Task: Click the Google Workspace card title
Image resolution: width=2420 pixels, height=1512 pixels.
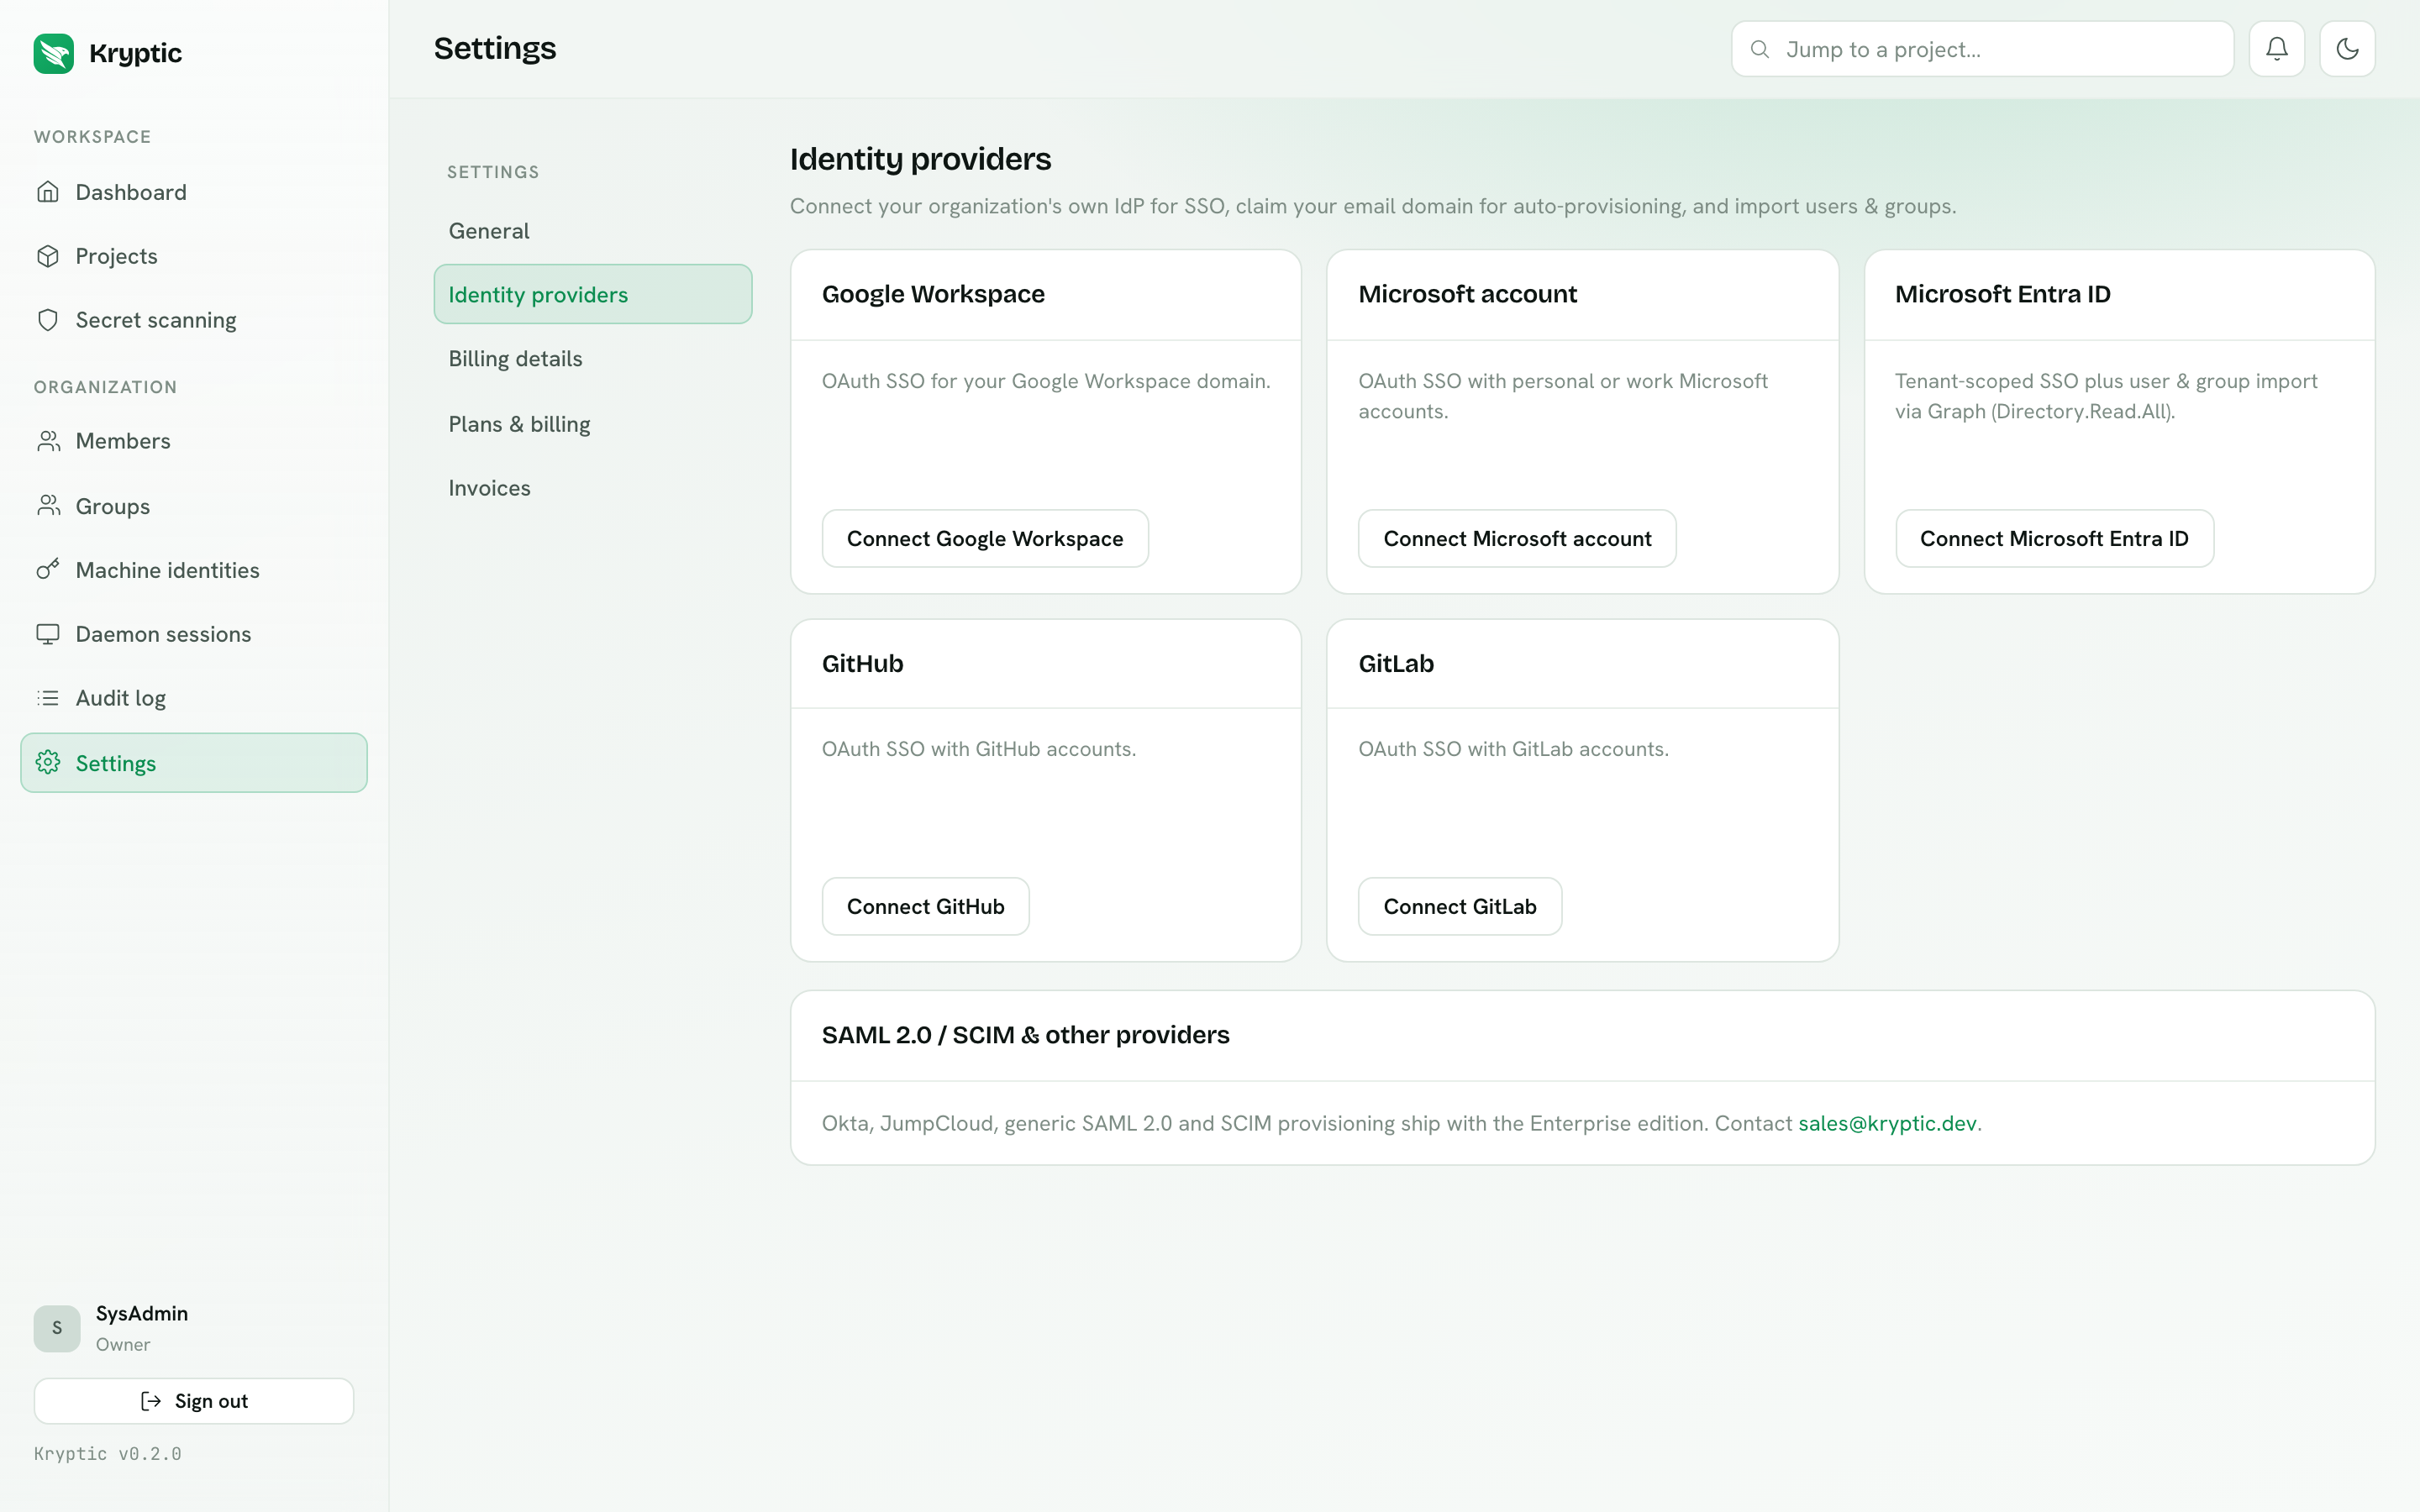Action: click(933, 294)
